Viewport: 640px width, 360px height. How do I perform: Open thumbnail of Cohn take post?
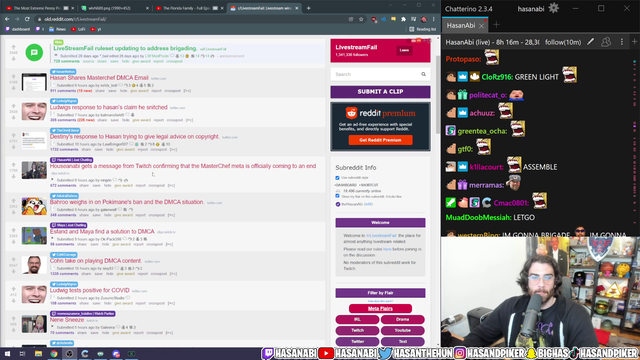coord(34,264)
